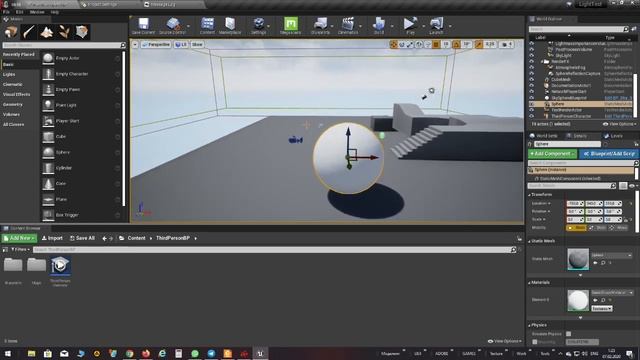Viewport: 640px width, 360px height.
Task: Open the Blueprints toolbar icon
Action: point(320,24)
